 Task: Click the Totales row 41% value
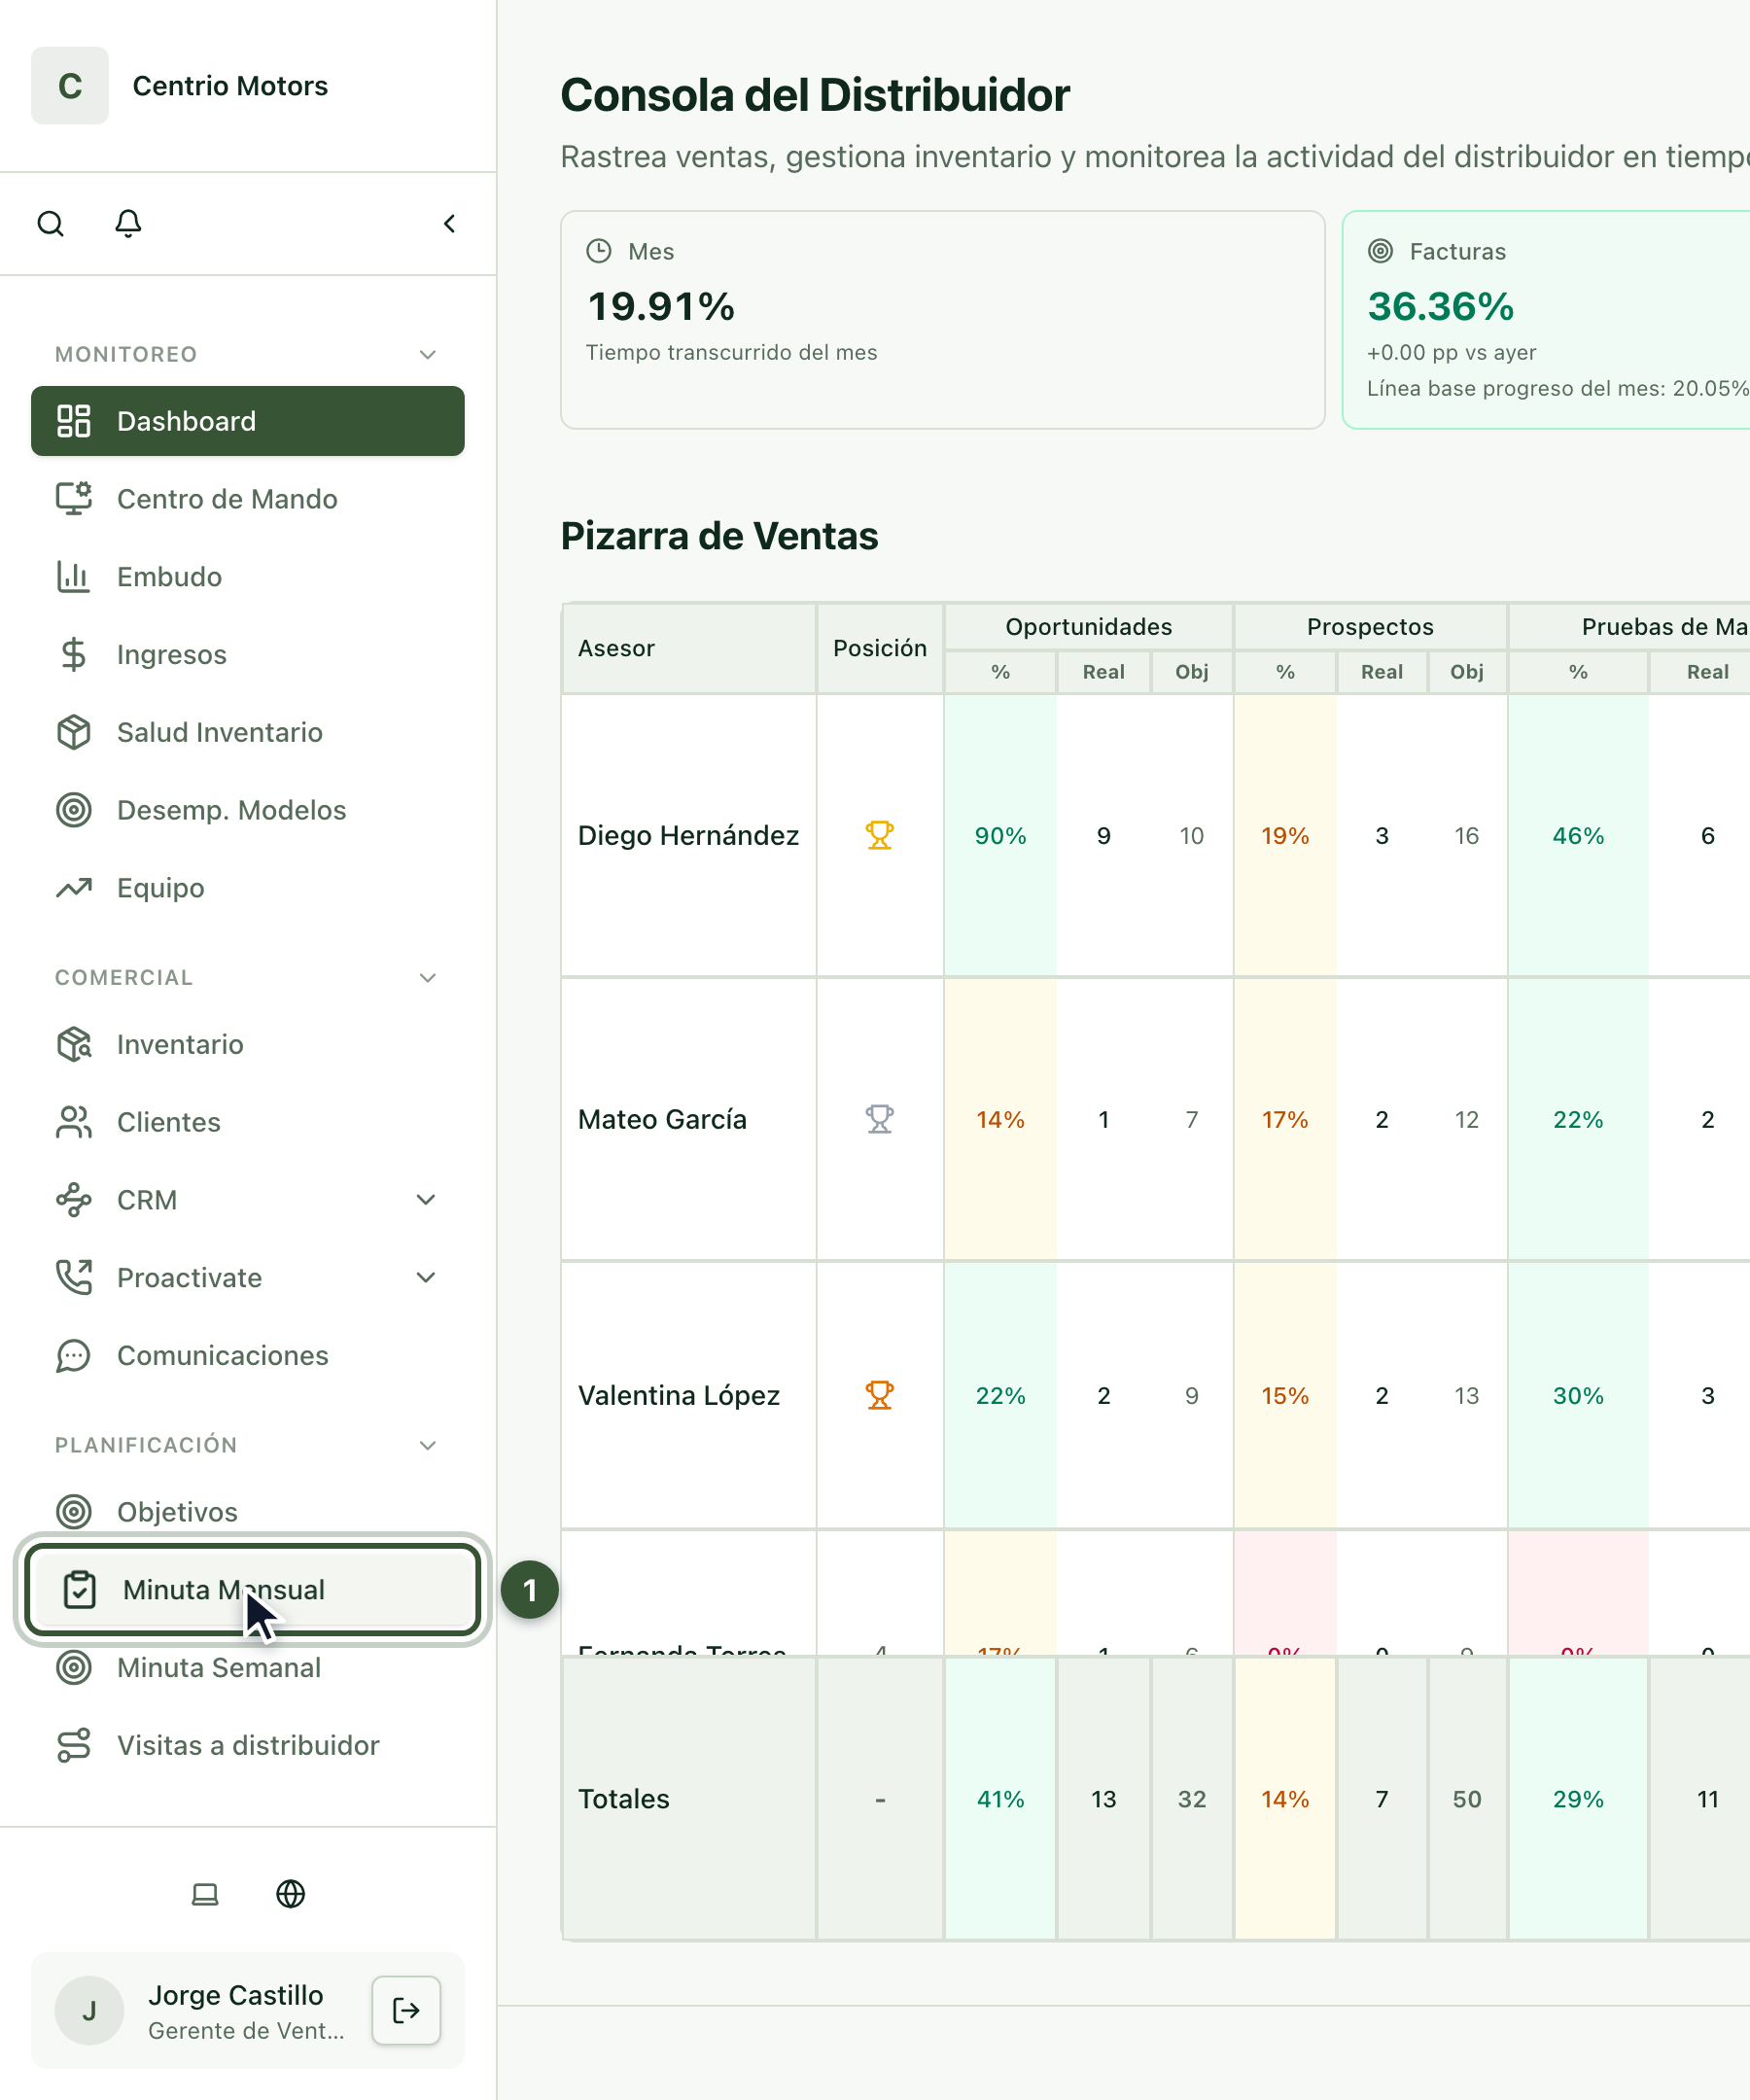click(x=1000, y=1799)
